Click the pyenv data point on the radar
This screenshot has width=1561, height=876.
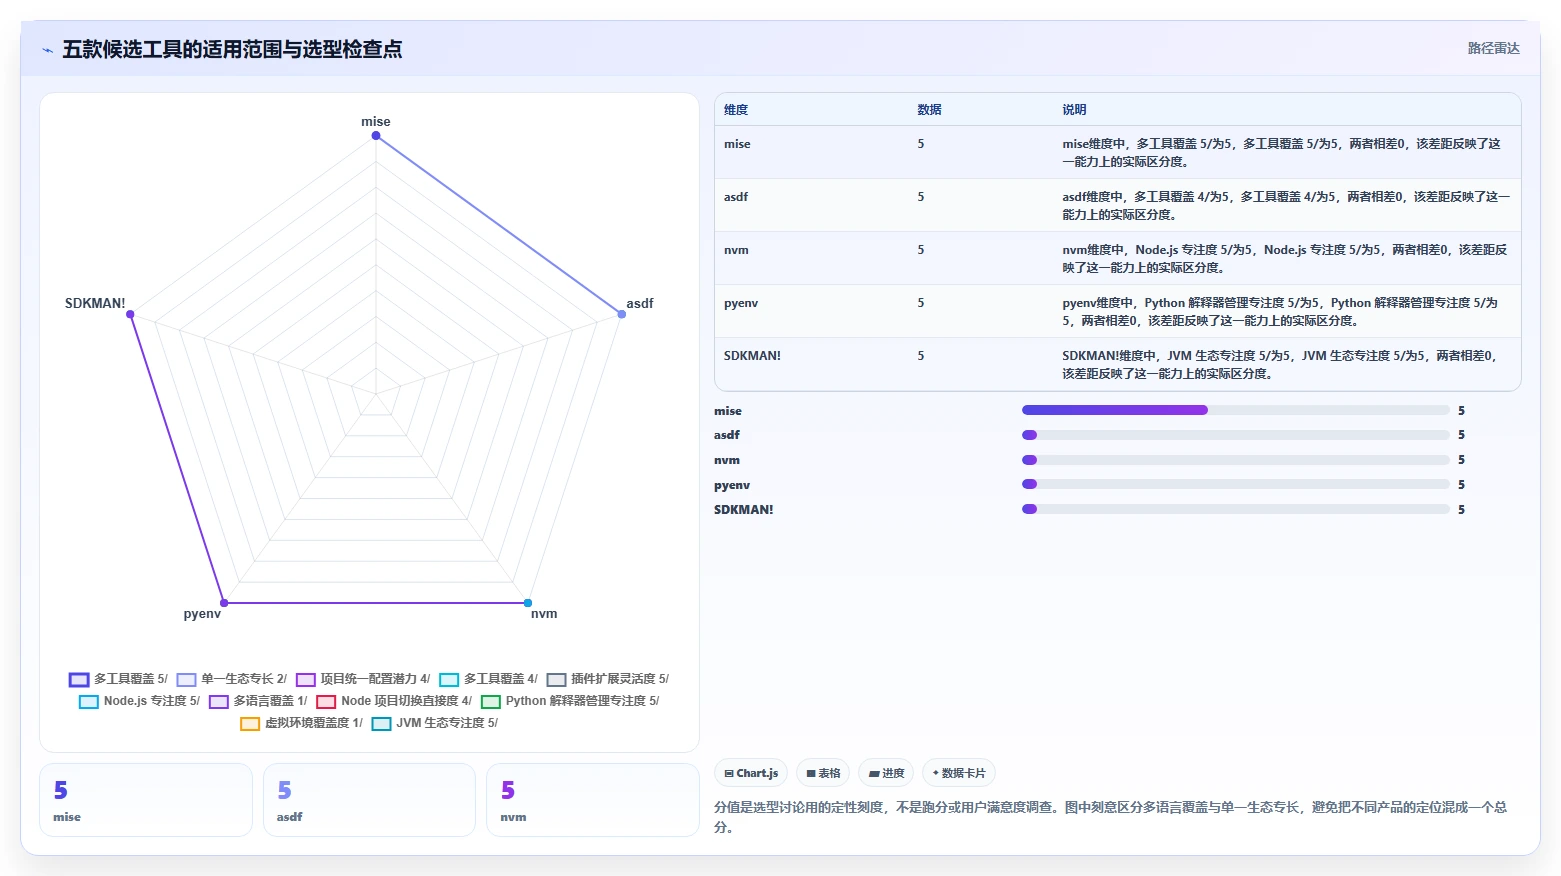point(224,603)
